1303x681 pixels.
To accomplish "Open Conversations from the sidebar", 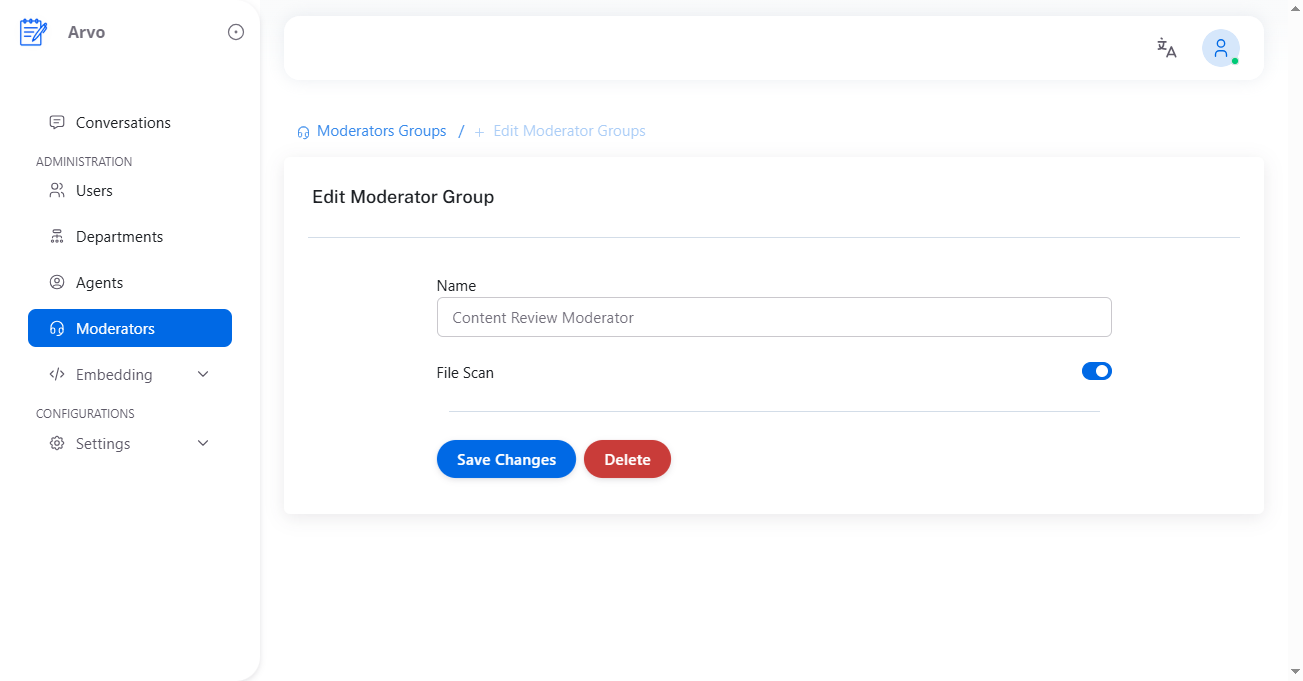I will [x=123, y=121].
